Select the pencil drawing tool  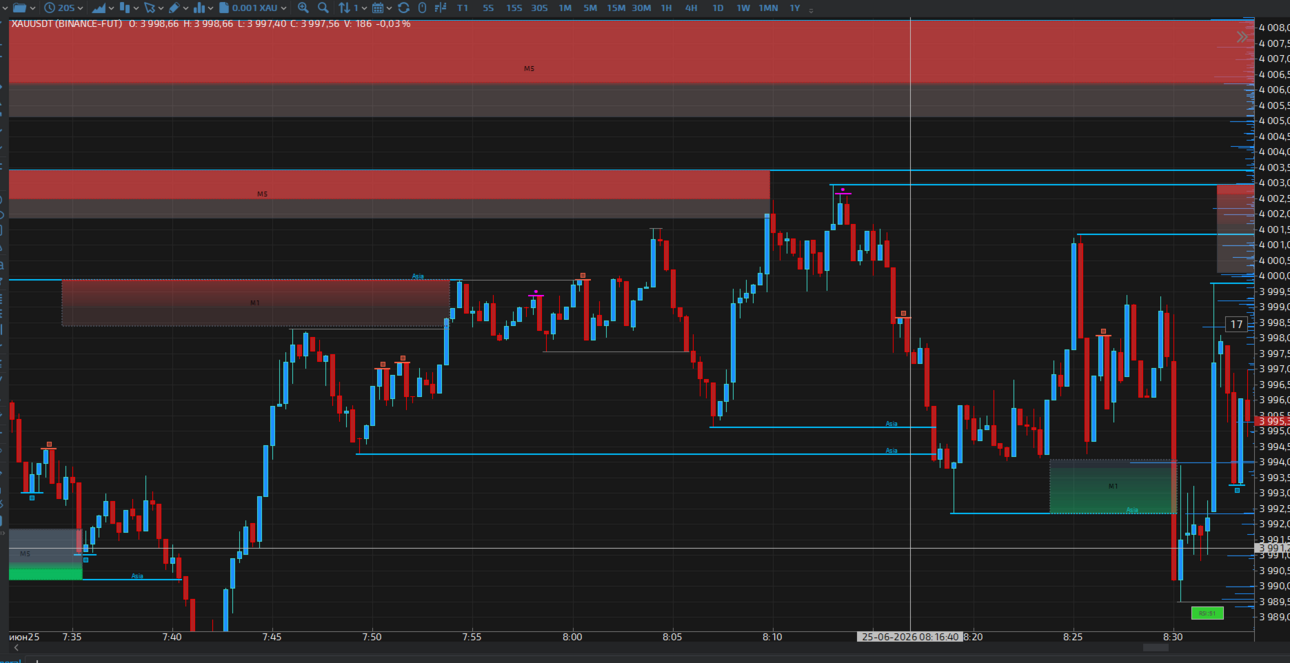click(x=174, y=7)
